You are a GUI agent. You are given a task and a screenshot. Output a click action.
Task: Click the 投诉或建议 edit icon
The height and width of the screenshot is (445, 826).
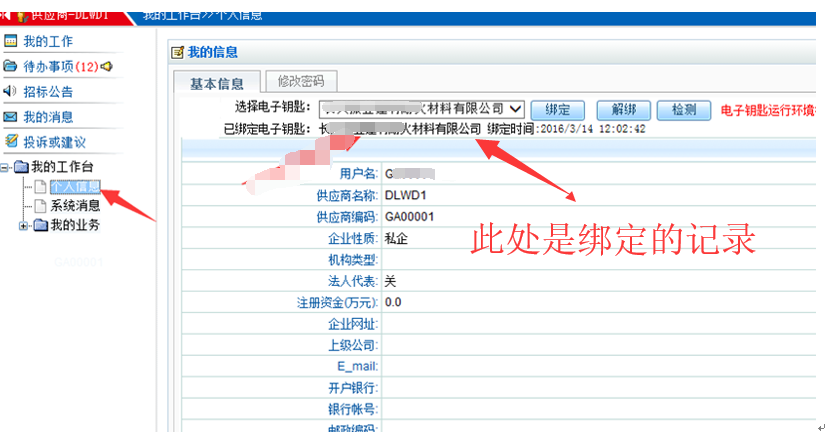pyautogui.click(x=11, y=142)
